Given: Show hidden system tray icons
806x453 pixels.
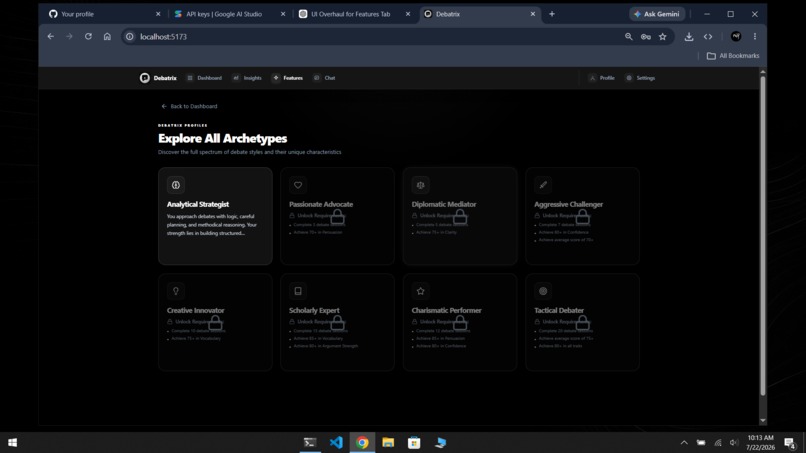Looking at the screenshot, I should tap(684, 443).
